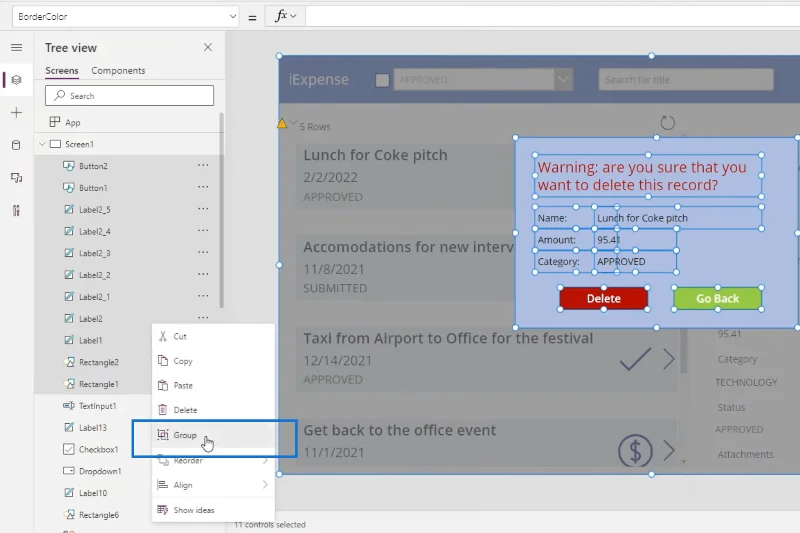Choose Group from context menu
The image size is (800, 533).
point(213,435)
